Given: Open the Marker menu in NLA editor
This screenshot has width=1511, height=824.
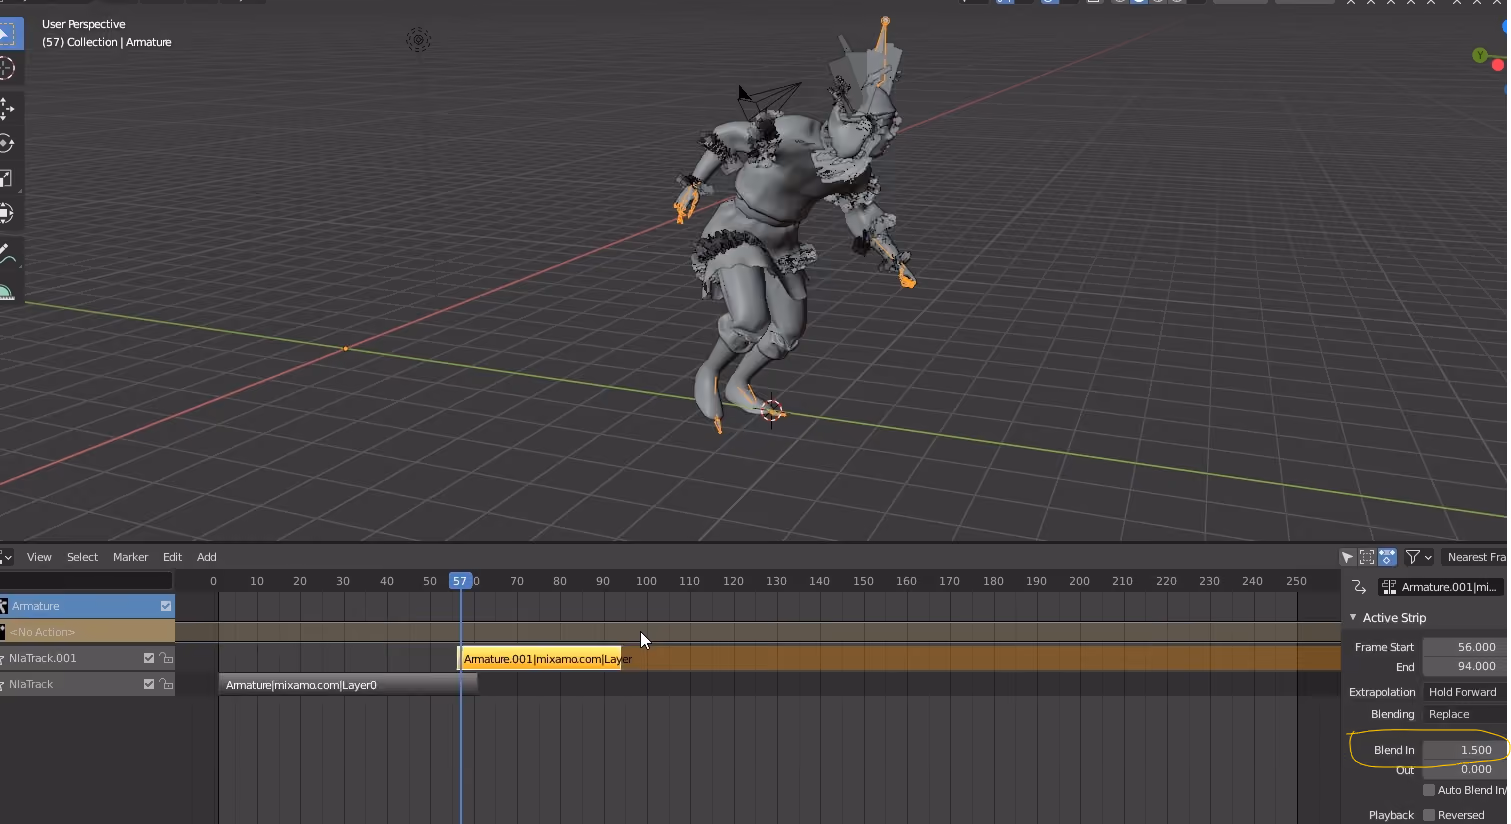Looking at the screenshot, I should pyautogui.click(x=130, y=557).
